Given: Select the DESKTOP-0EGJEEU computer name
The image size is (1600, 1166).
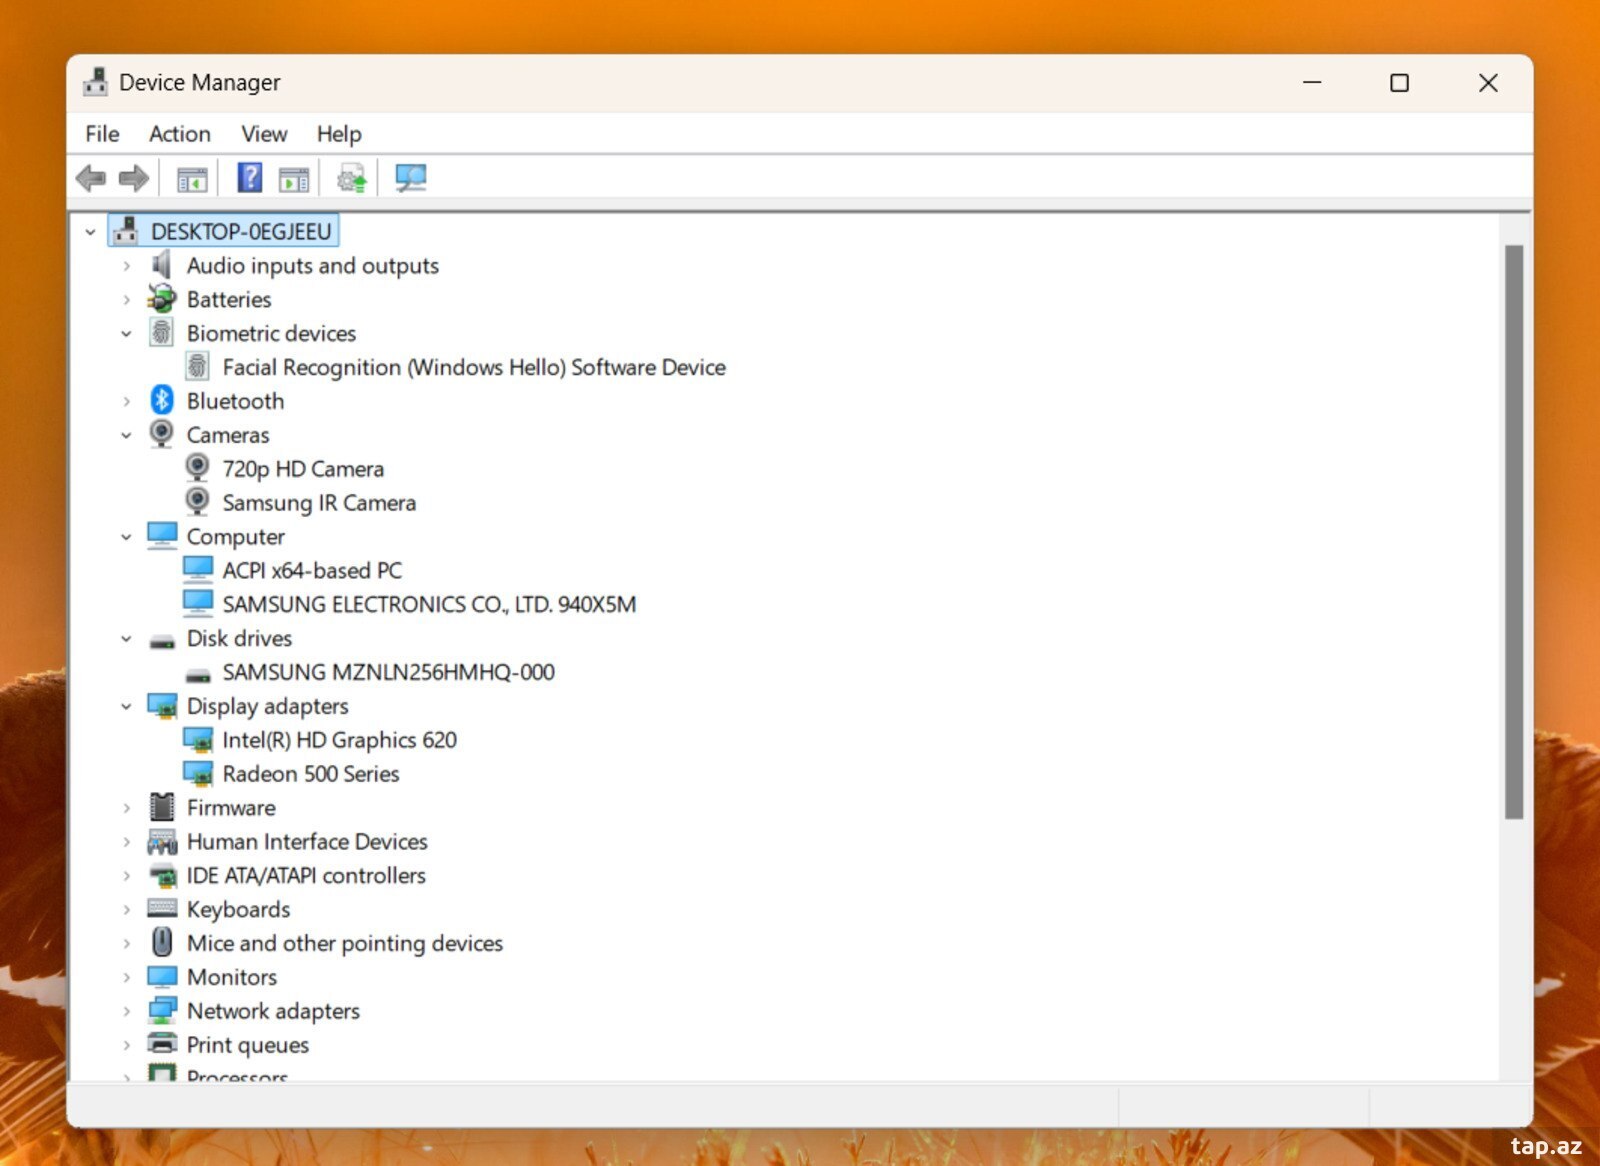Looking at the screenshot, I should pos(241,232).
